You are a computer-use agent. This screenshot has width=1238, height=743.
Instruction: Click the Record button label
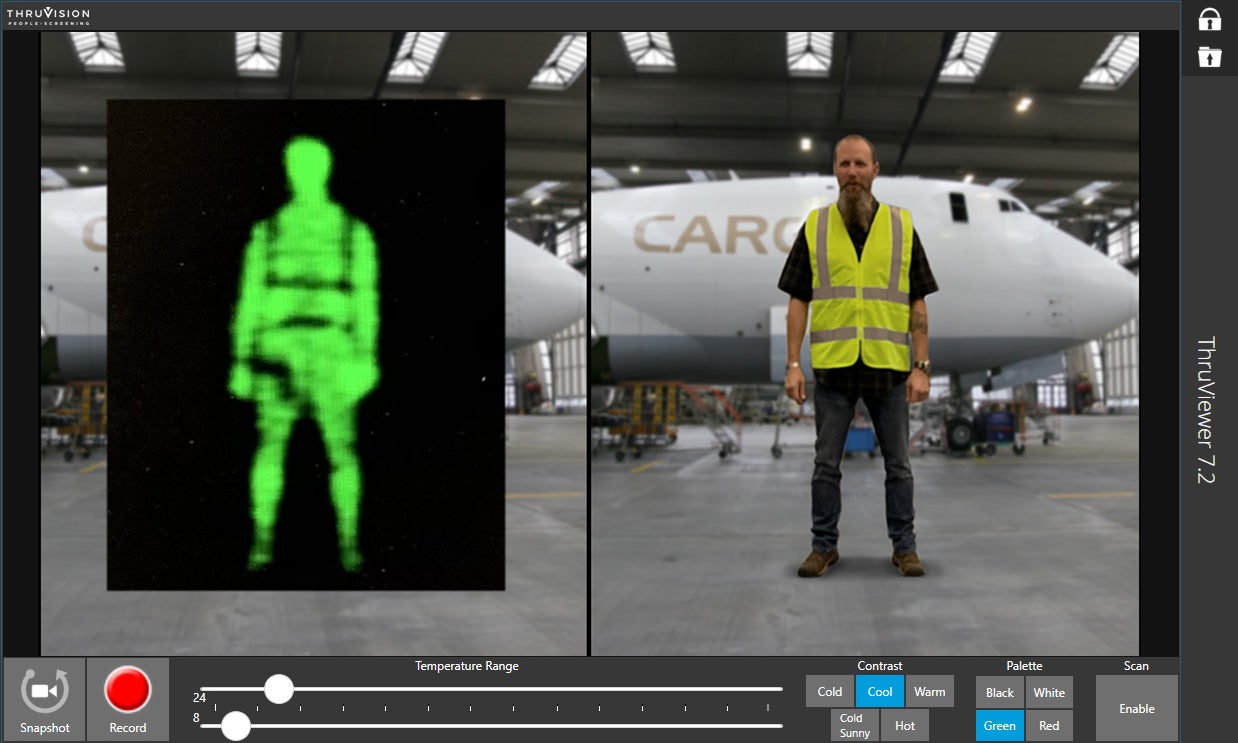[127, 728]
